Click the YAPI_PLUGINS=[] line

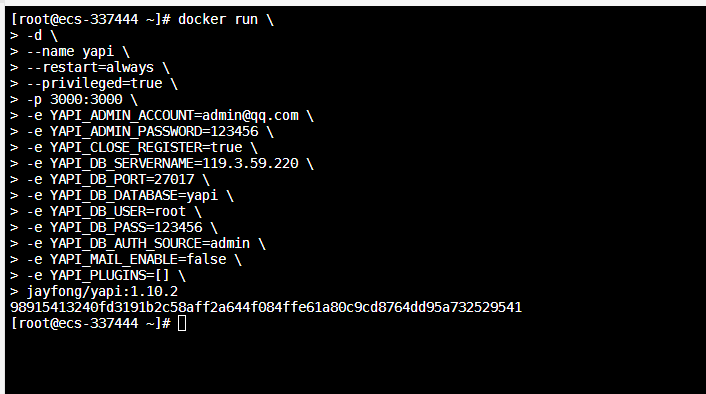110,276
